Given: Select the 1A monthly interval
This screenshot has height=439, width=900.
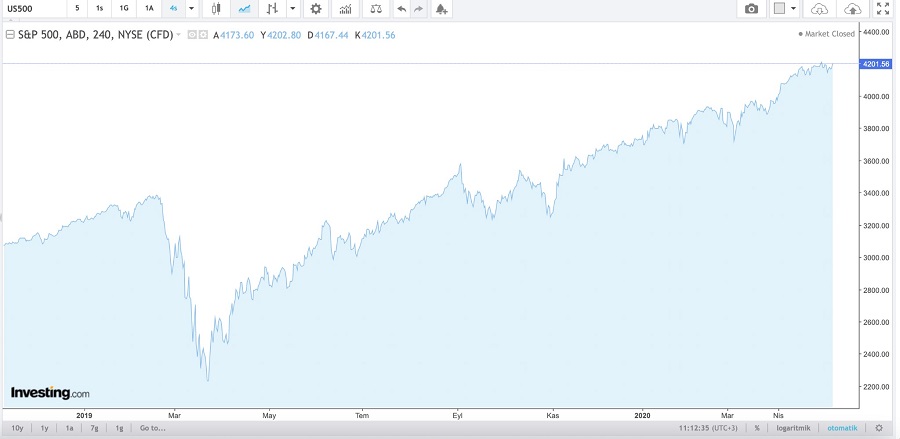Looking at the screenshot, I should click(x=149, y=9).
